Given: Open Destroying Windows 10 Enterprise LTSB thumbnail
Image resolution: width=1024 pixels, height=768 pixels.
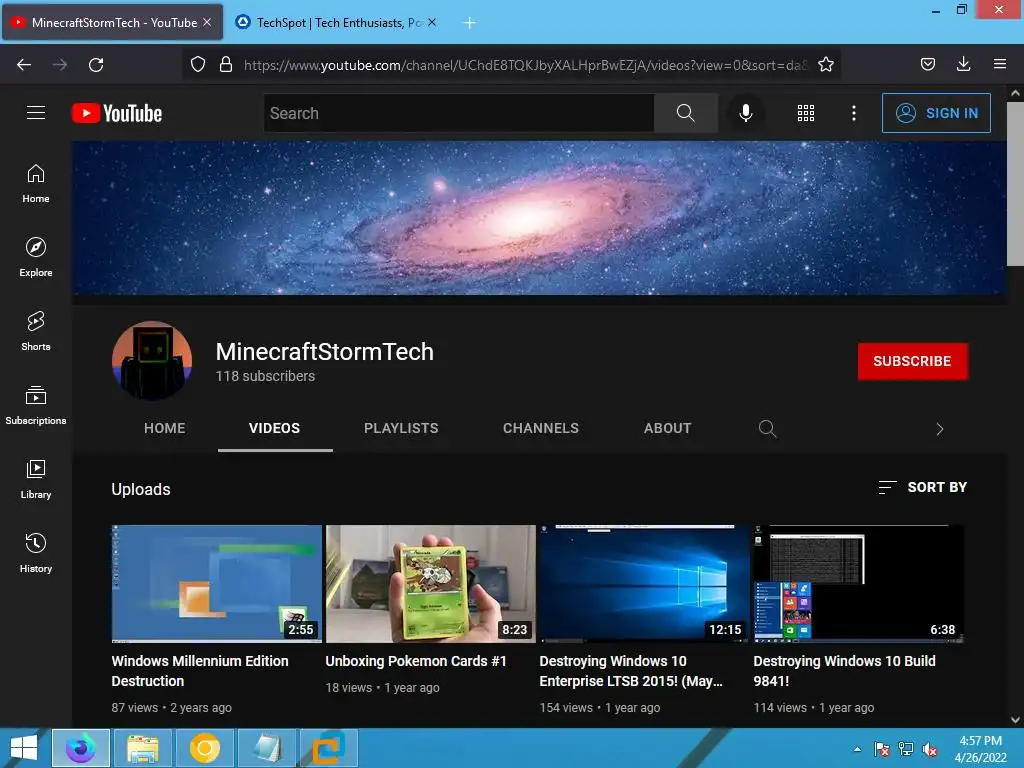Looking at the screenshot, I should pos(645,584).
